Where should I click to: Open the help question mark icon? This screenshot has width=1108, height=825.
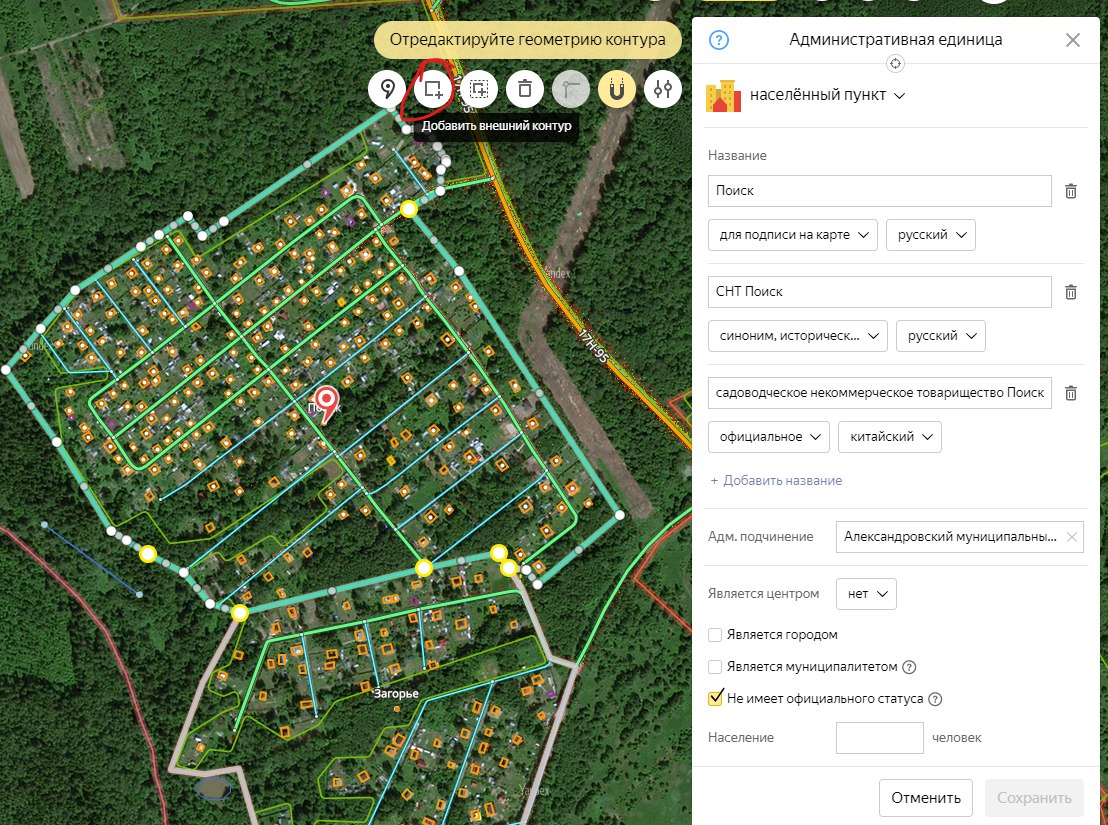[719, 40]
